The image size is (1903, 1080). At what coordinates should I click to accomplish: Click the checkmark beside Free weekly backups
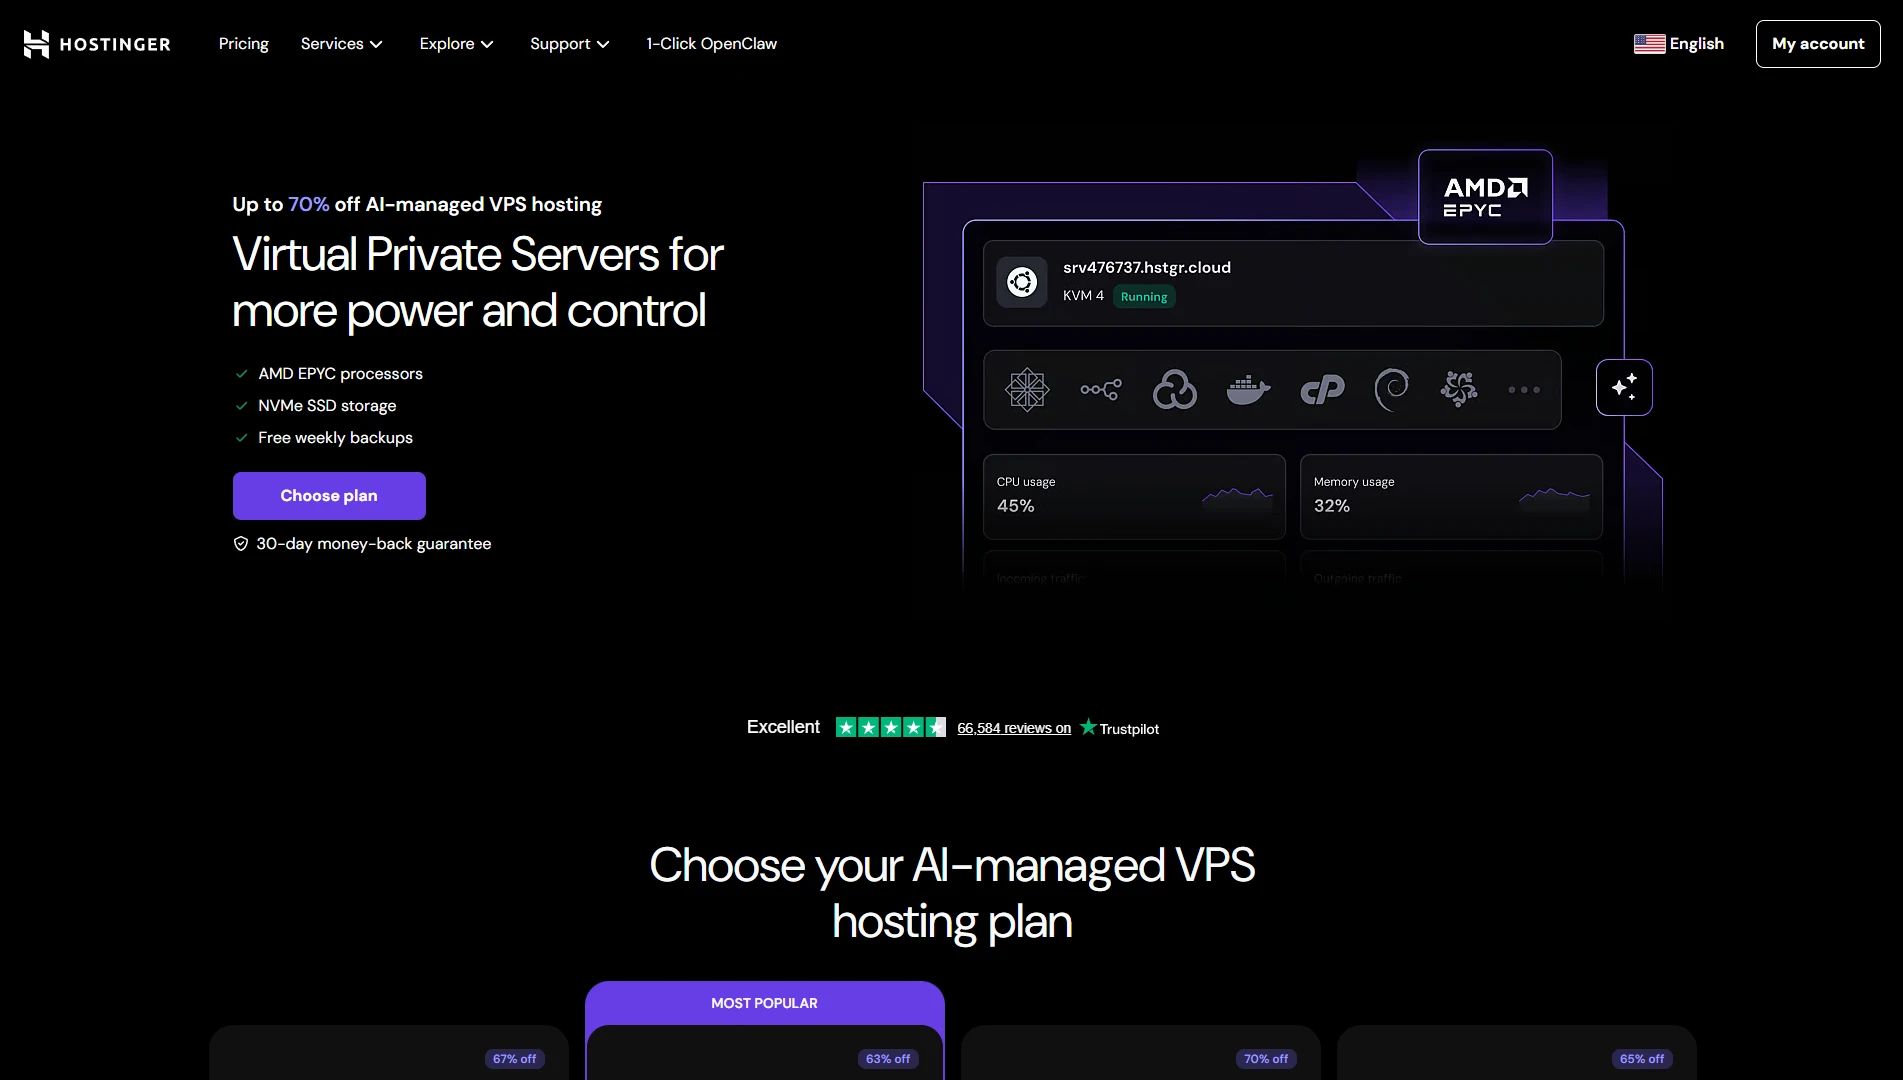(x=241, y=438)
